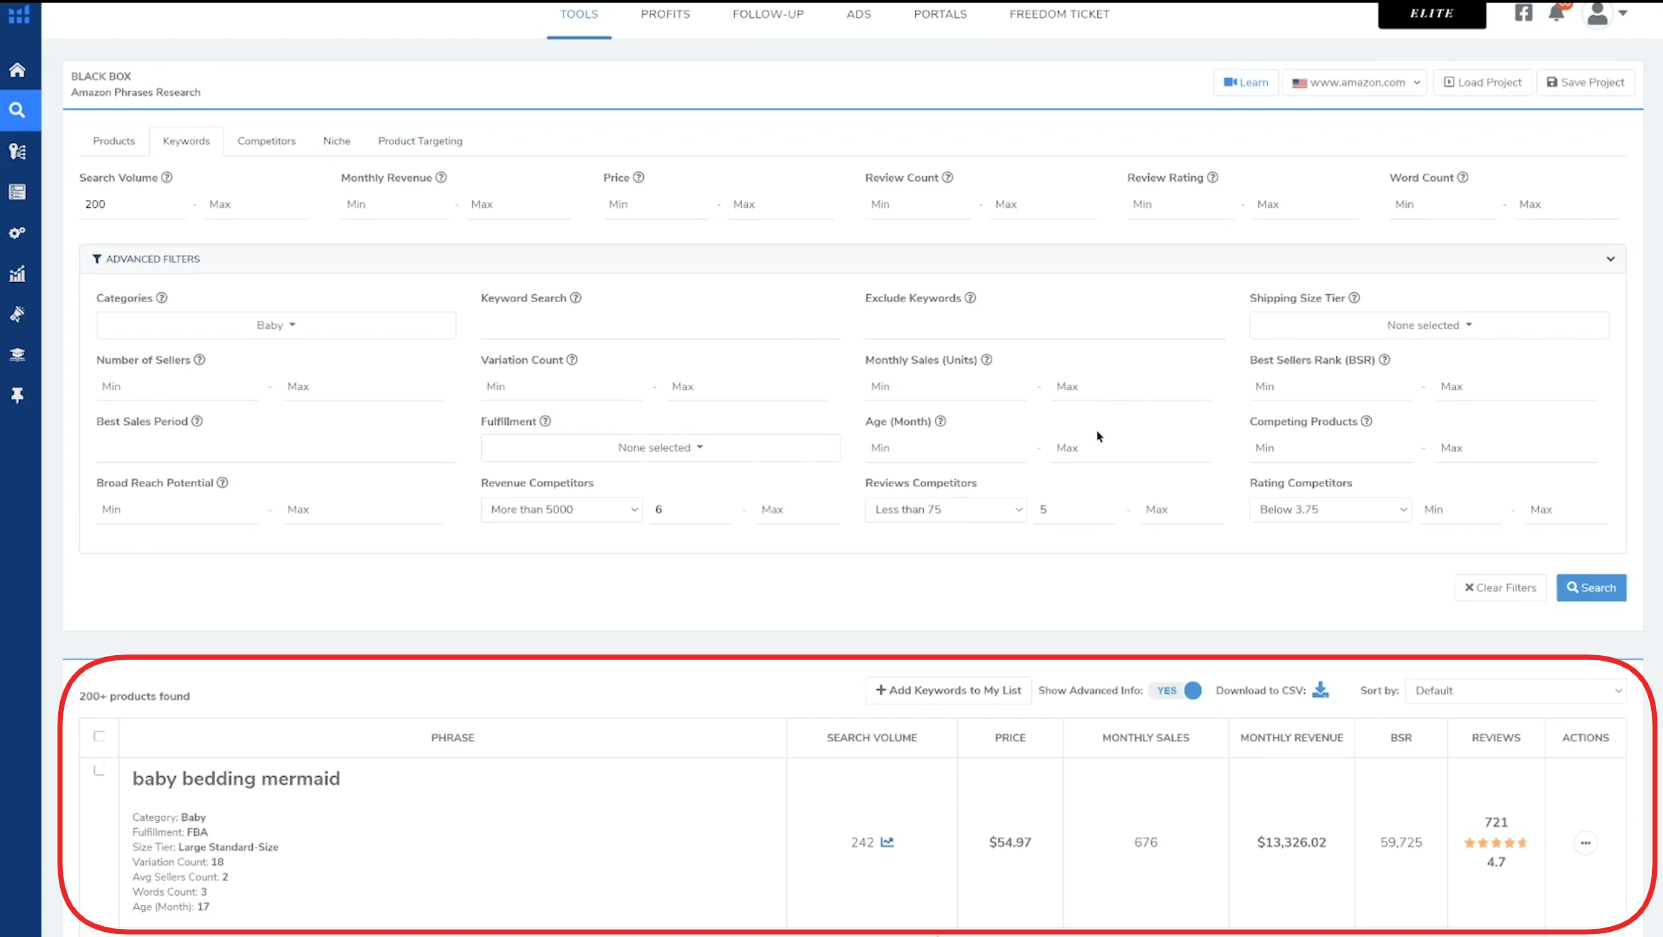The height and width of the screenshot is (937, 1663).
Task: Open the magnifier search tool in sidebar
Action: pyautogui.click(x=17, y=110)
